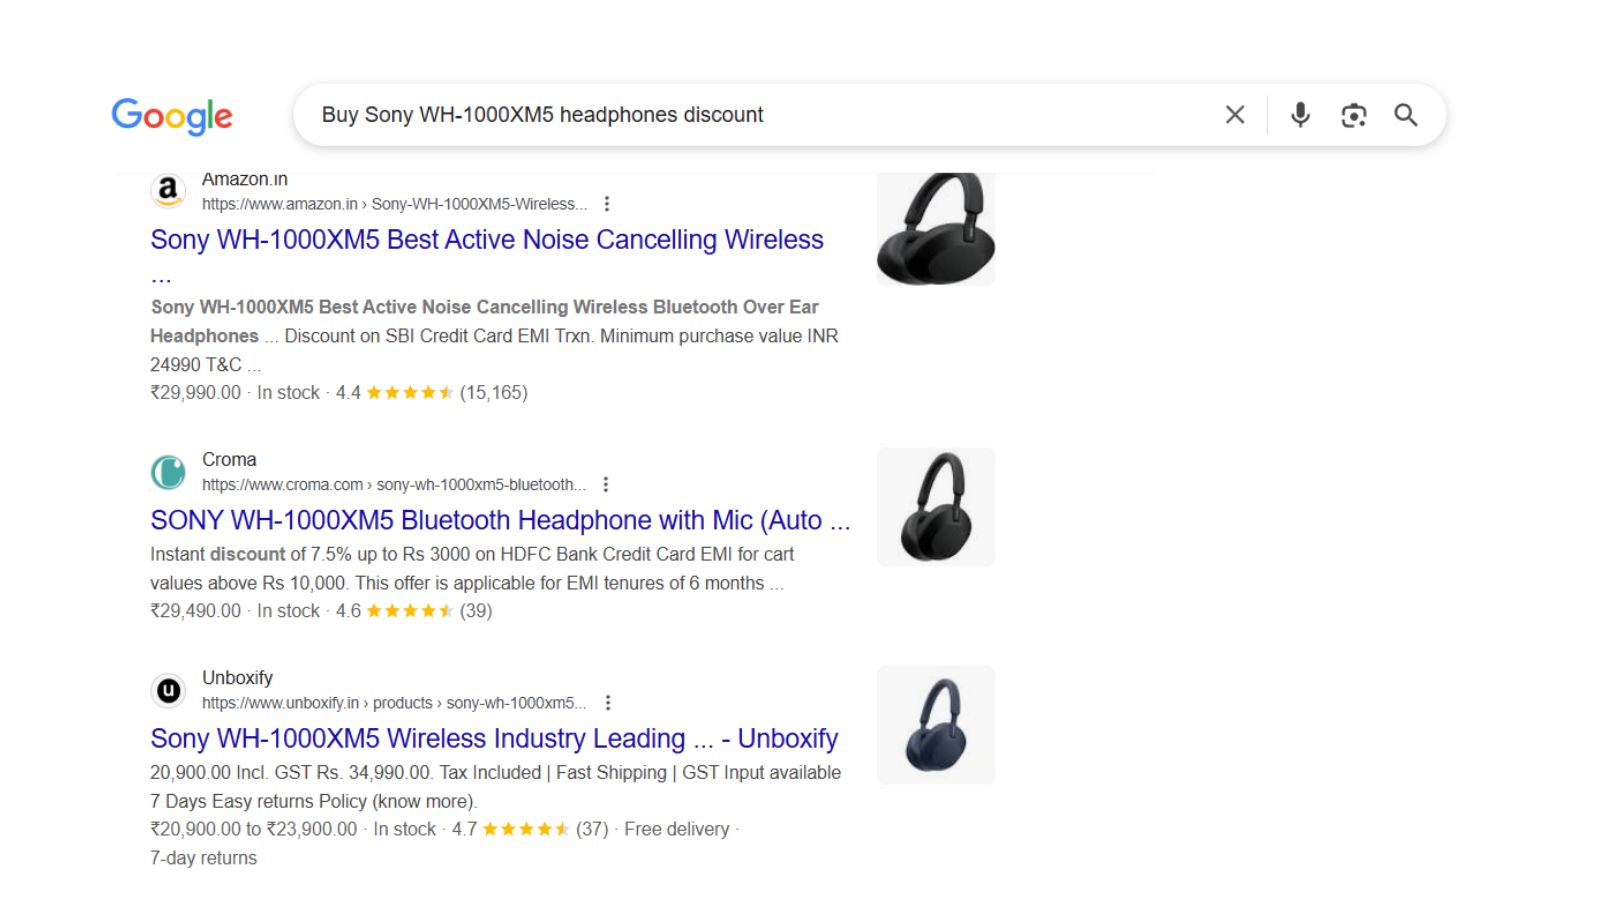Open Sony WH-1000XM5 Wireless Industry Leading Unboxify link

[x=494, y=739]
